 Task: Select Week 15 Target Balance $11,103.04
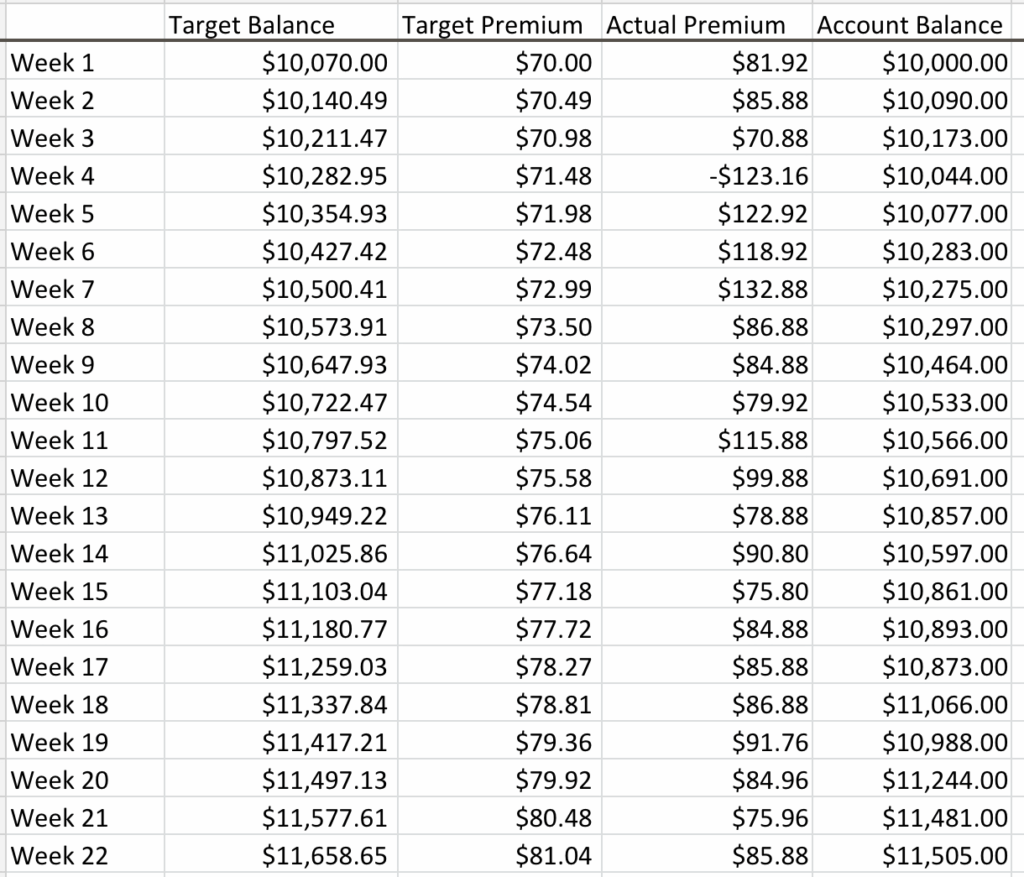(x=324, y=592)
